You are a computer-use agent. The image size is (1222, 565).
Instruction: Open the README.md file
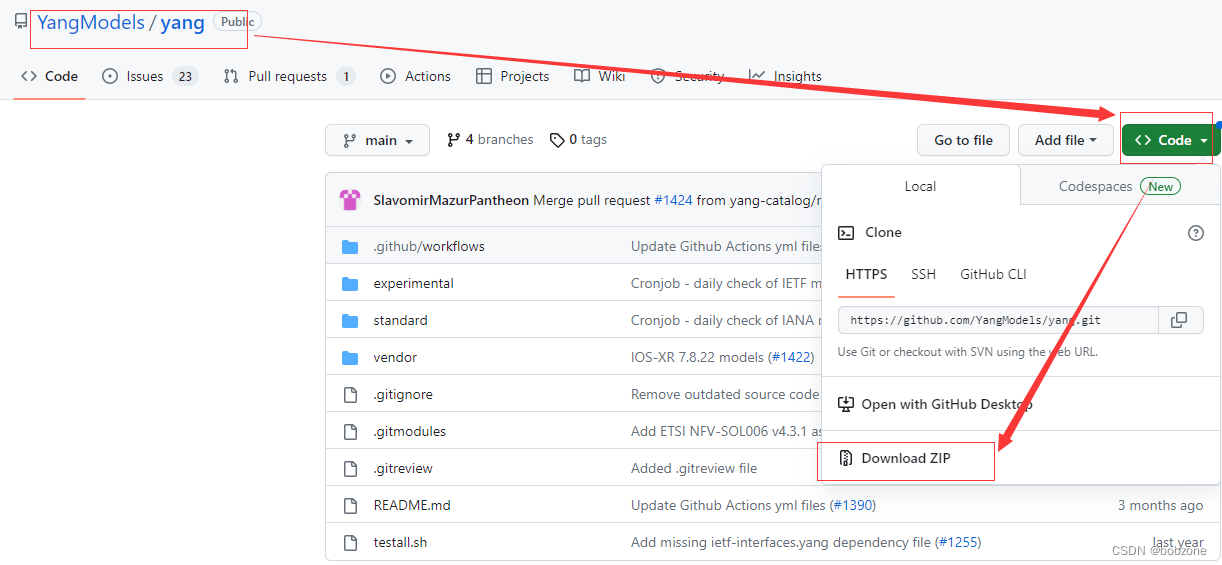tap(412, 505)
